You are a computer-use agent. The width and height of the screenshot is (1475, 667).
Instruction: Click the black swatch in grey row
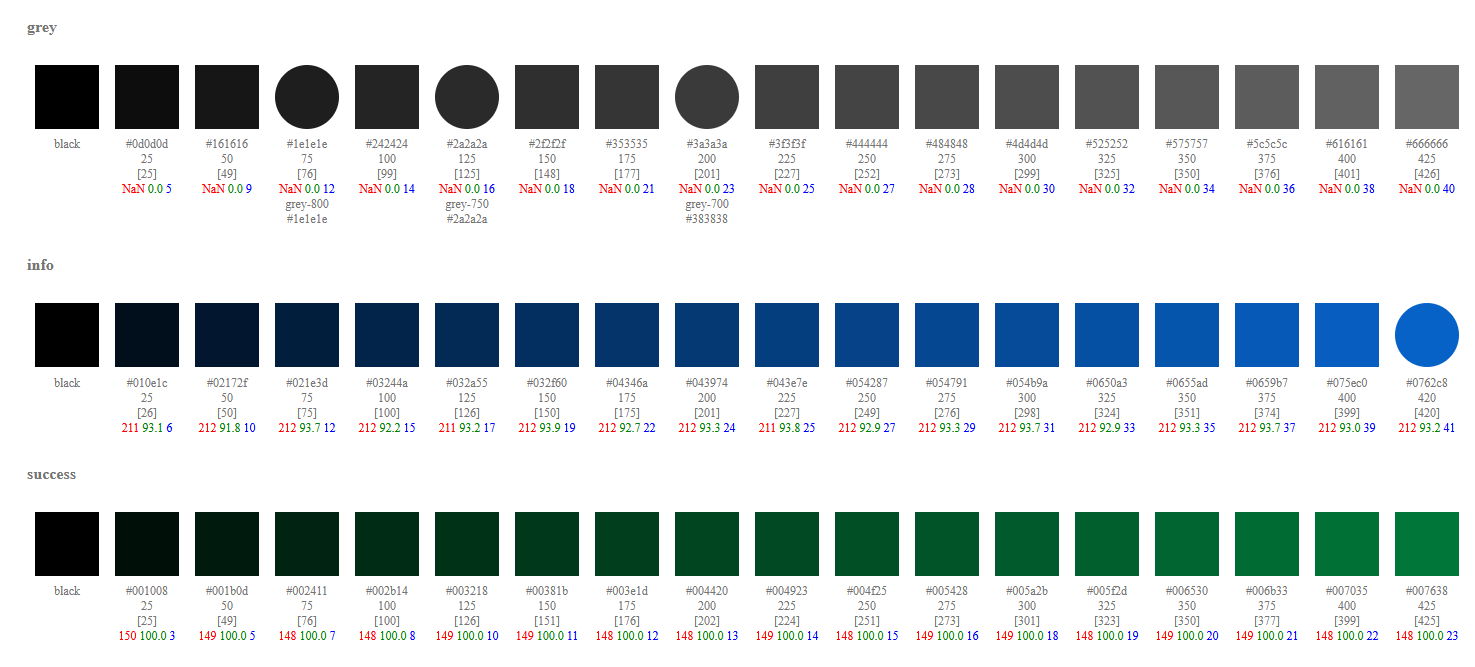pyautogui.click(x=67, y=97)
